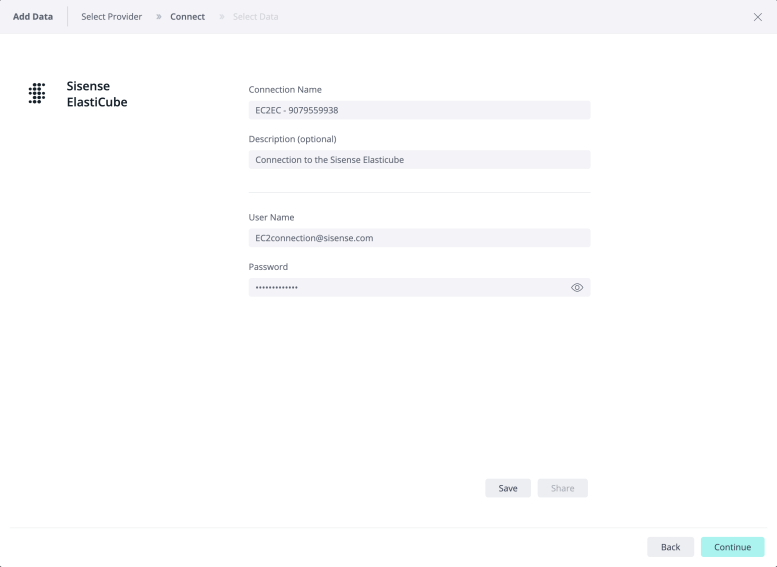The width and height of the screenshot is (777, 567).
Task: Click the Sisense ElastiCube provider name
Action: (x=96, y=94)
